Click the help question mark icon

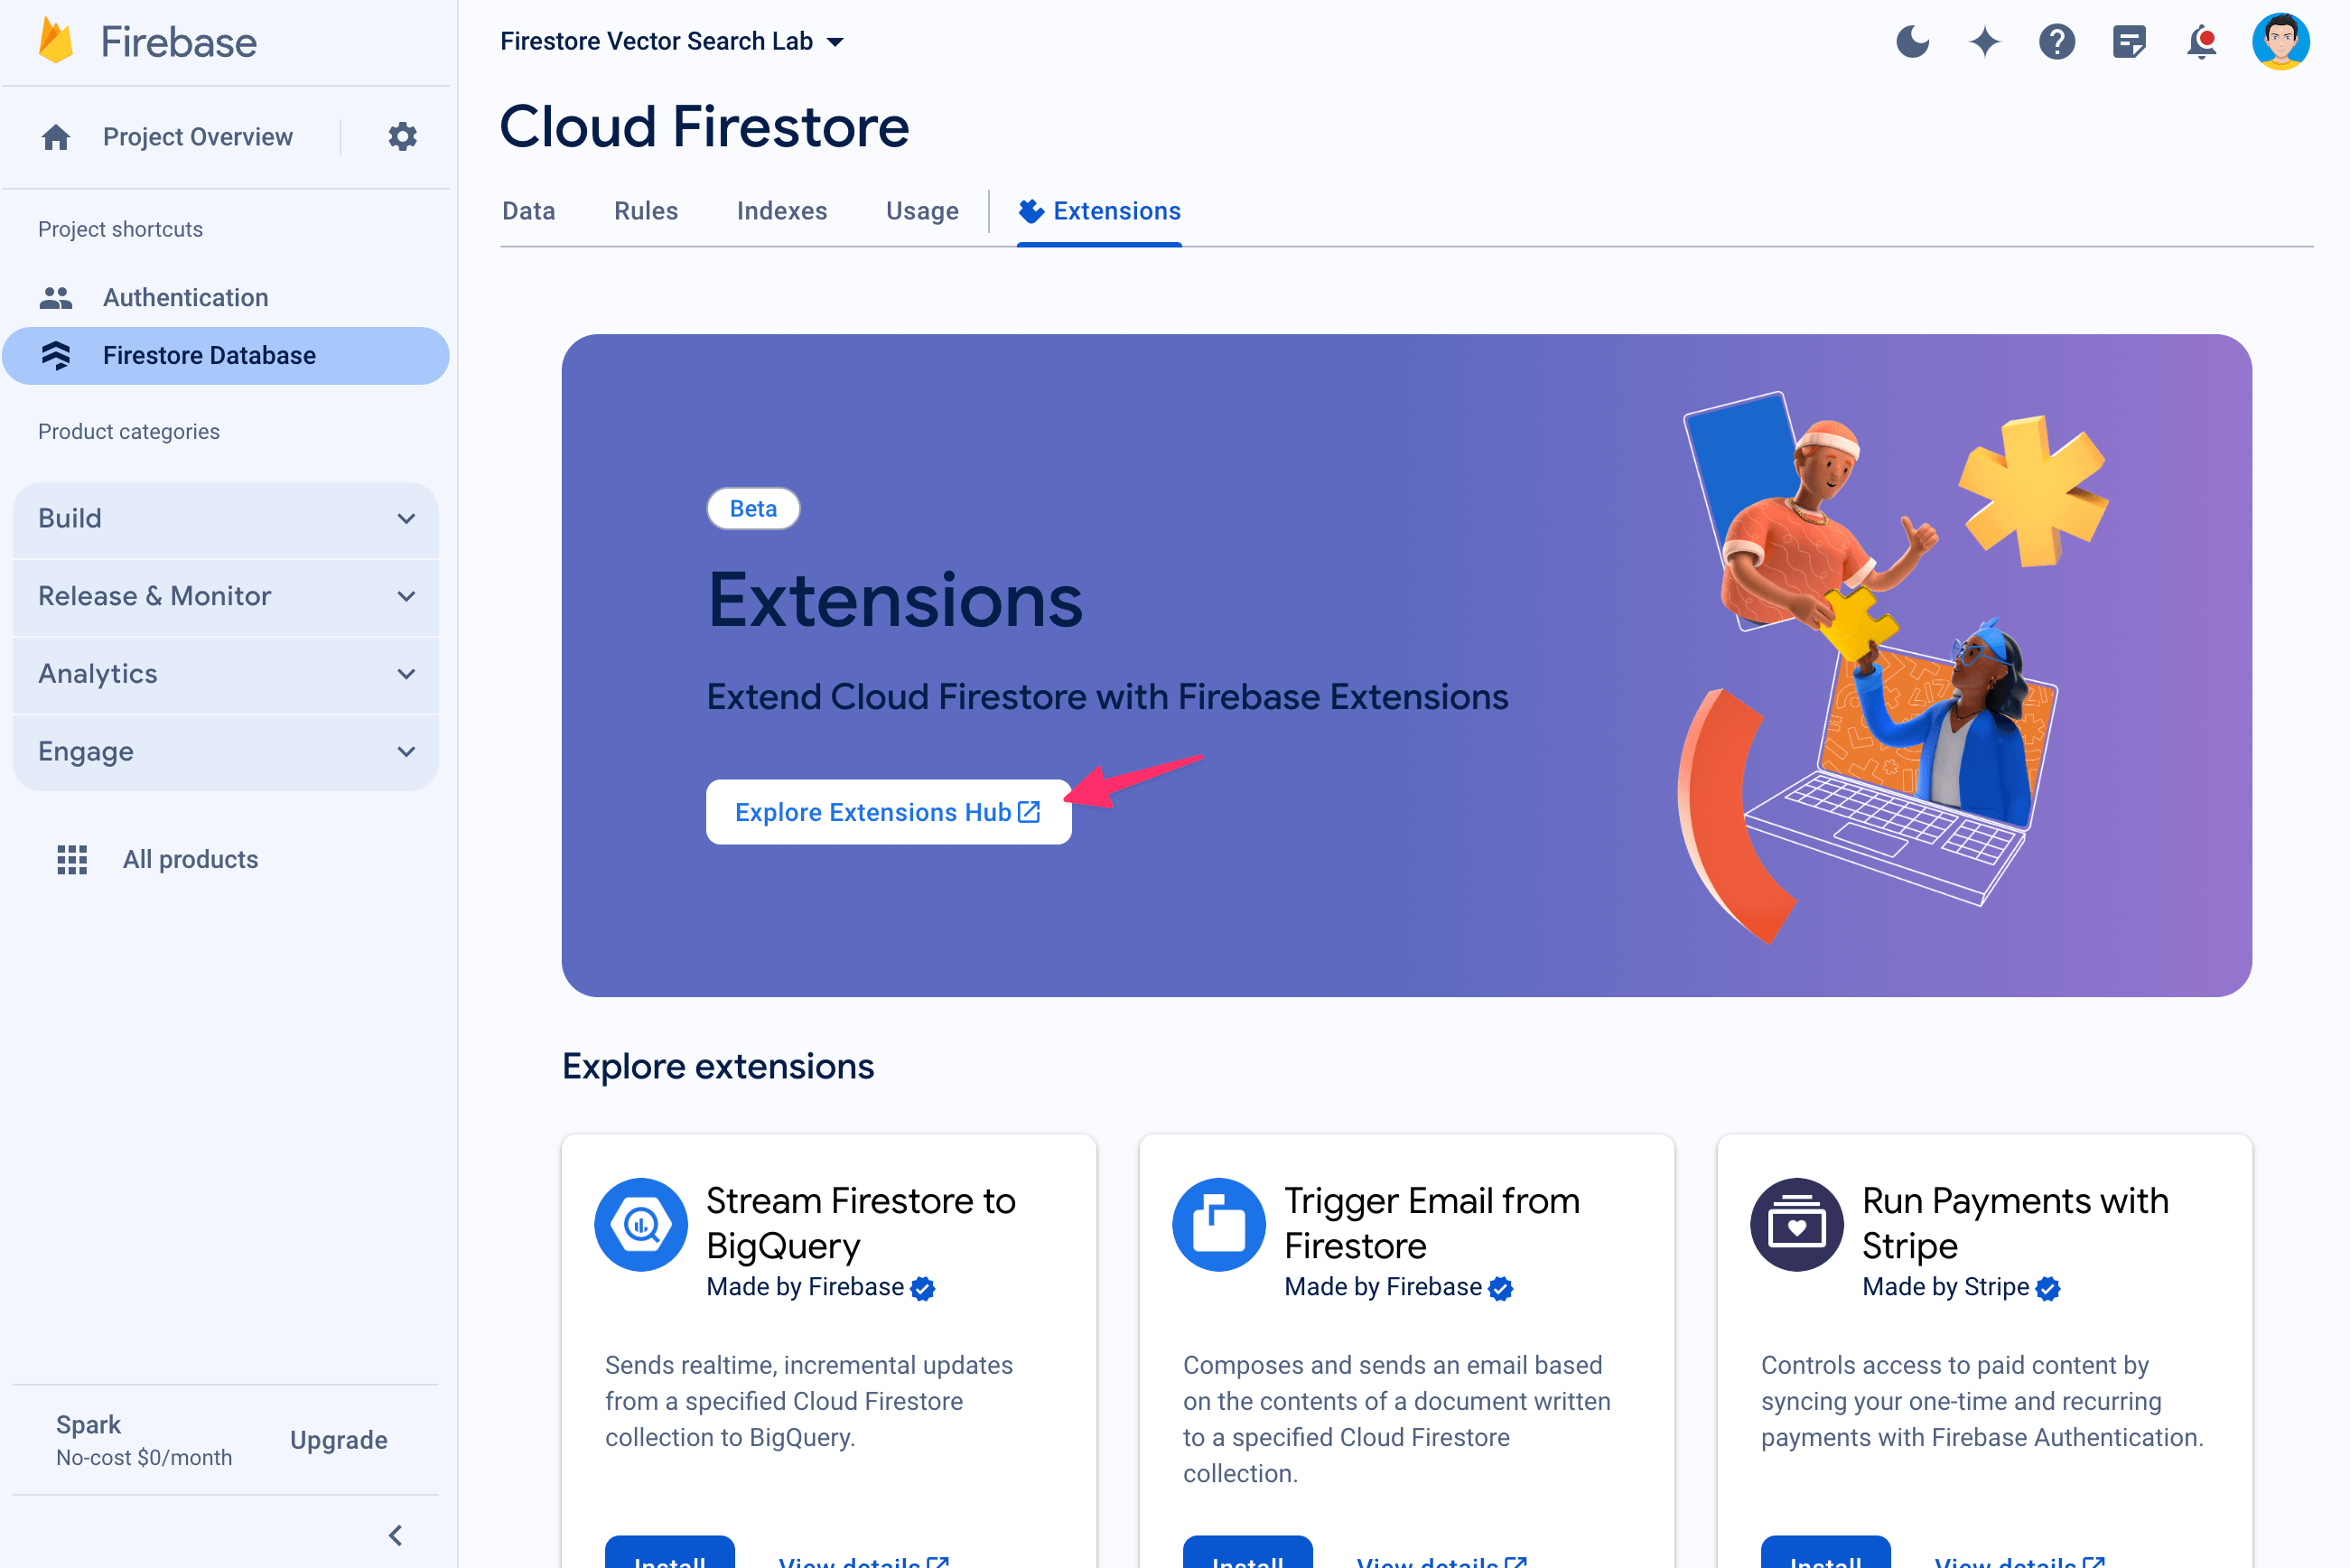point(2057,41)
